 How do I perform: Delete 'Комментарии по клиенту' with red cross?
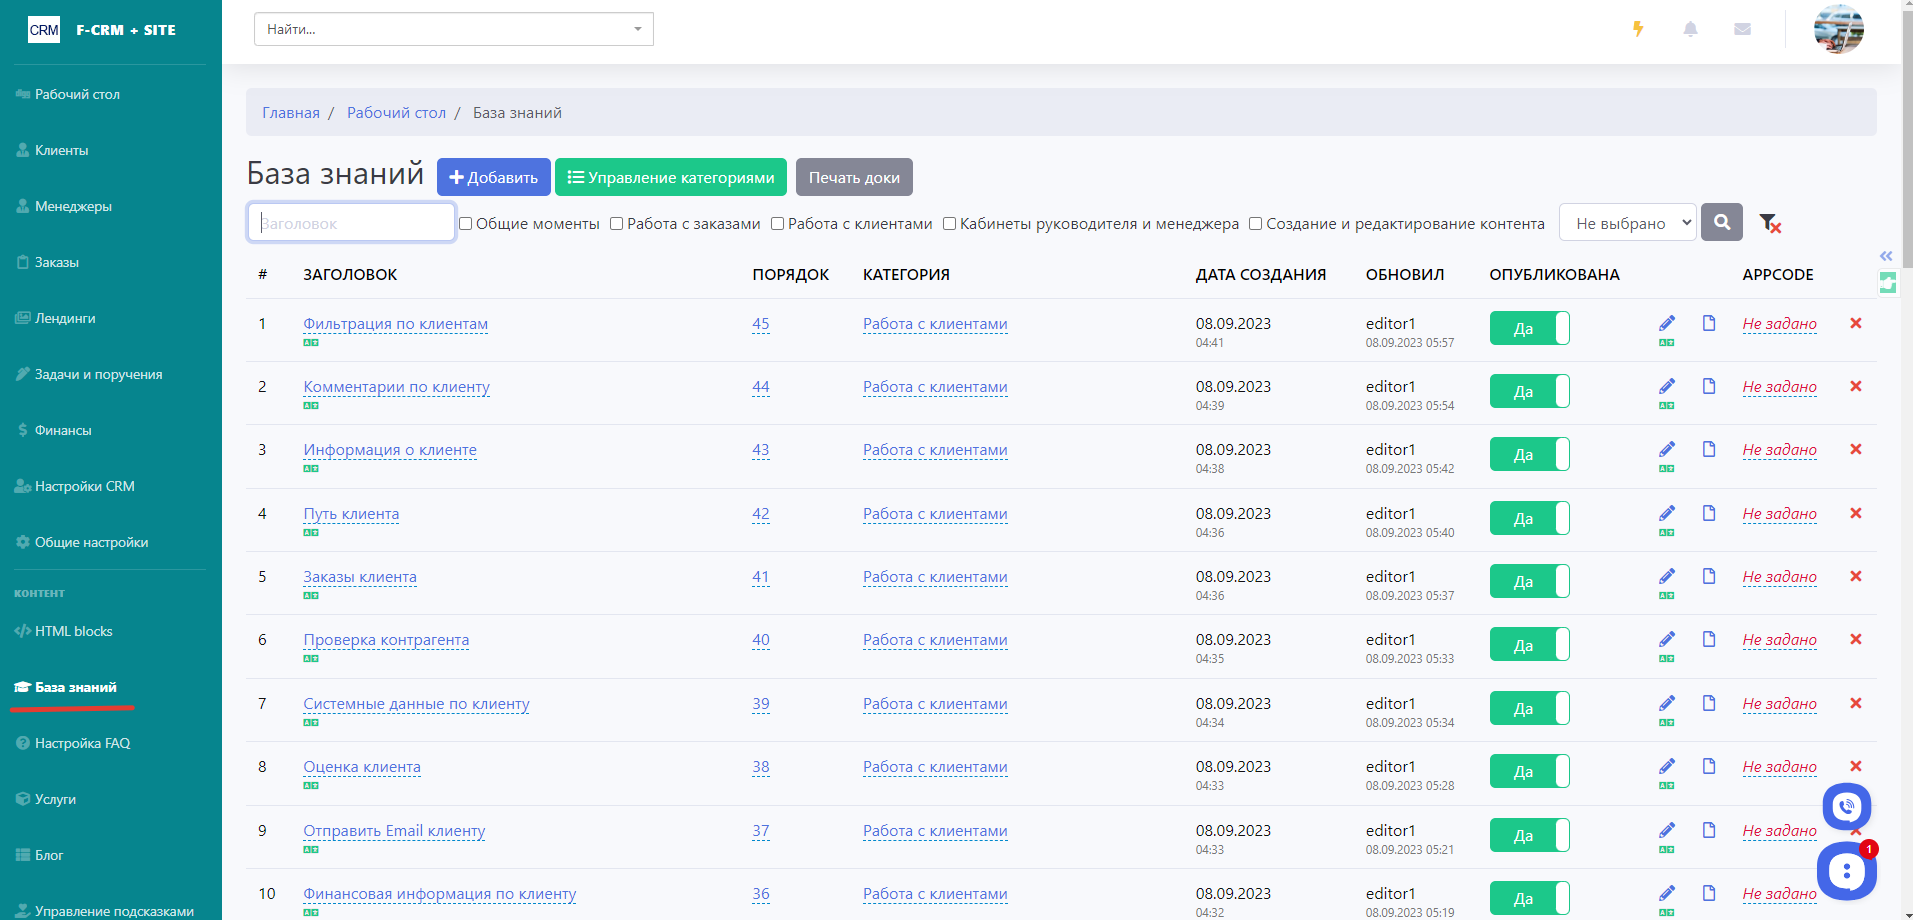pos(1855,386)
